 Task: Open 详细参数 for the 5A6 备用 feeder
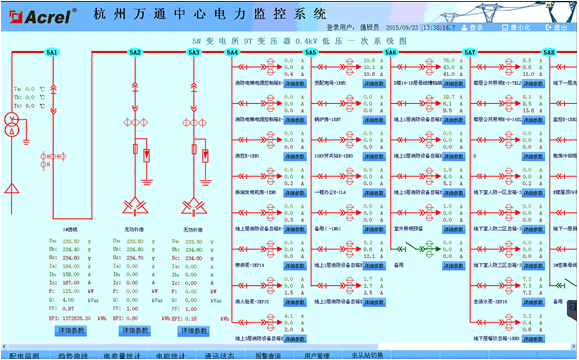tap(453, 266)
